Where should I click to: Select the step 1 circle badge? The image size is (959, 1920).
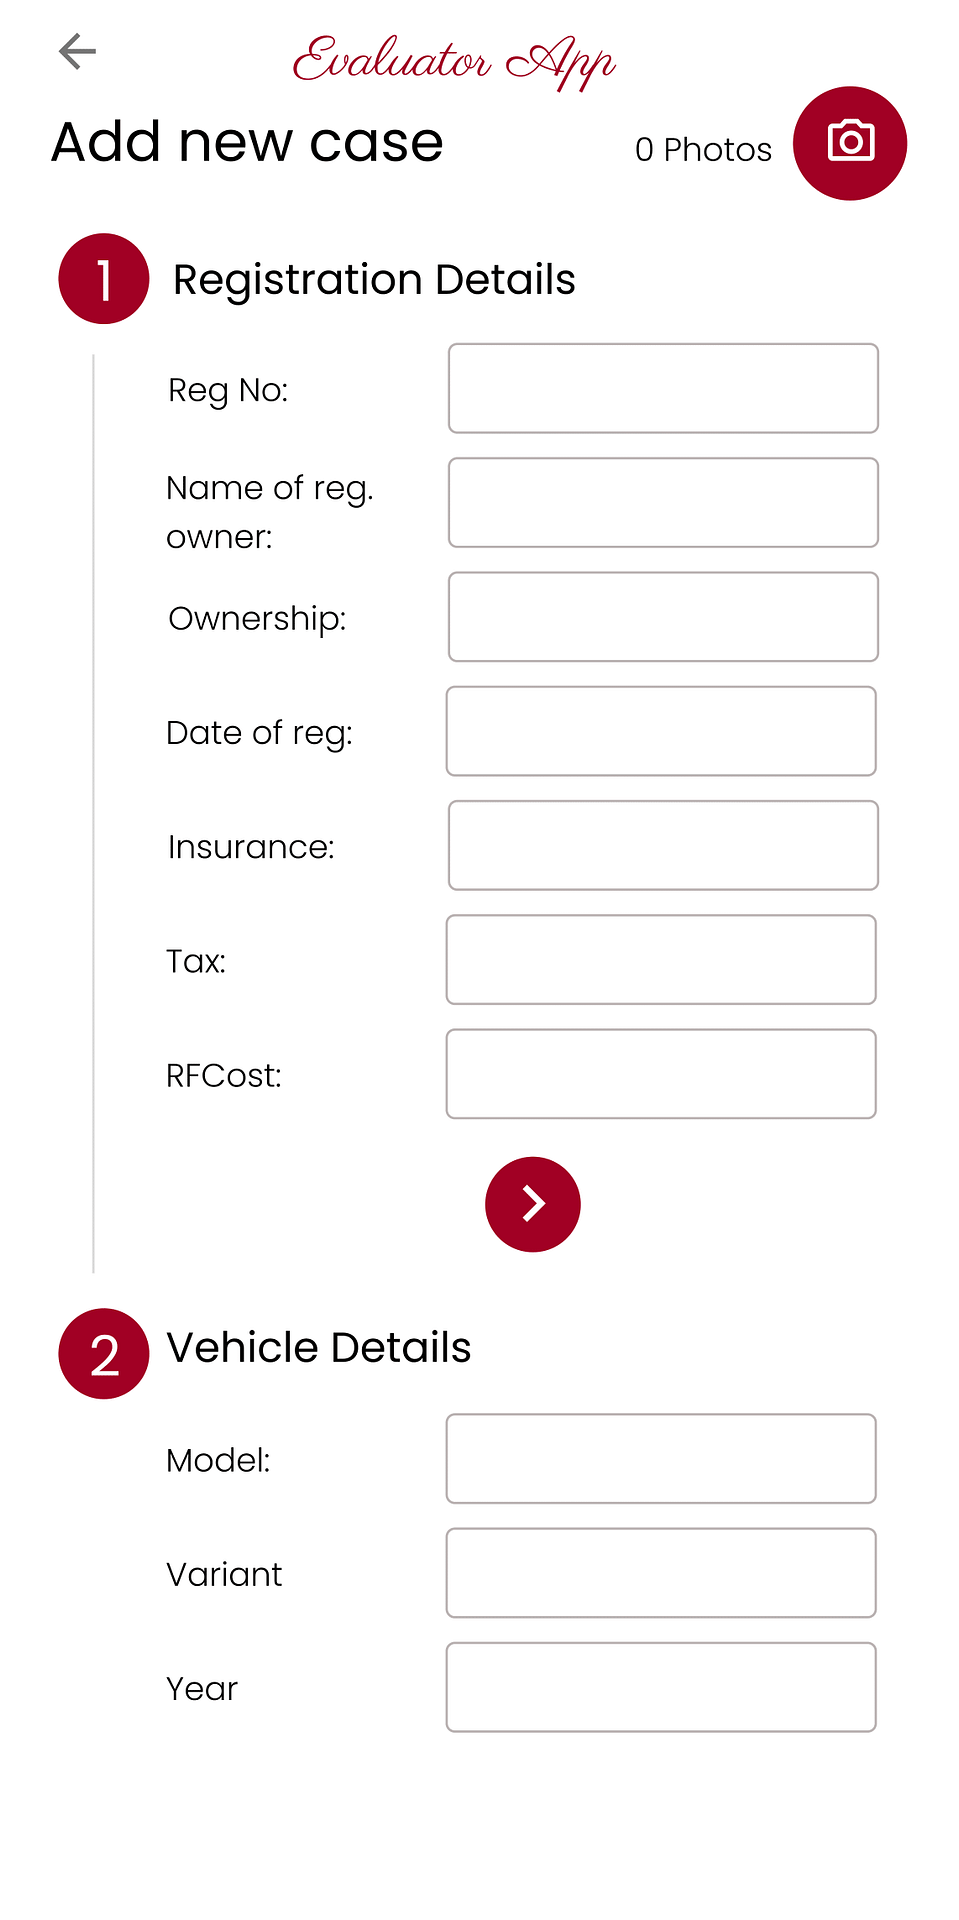pos(104,279)
